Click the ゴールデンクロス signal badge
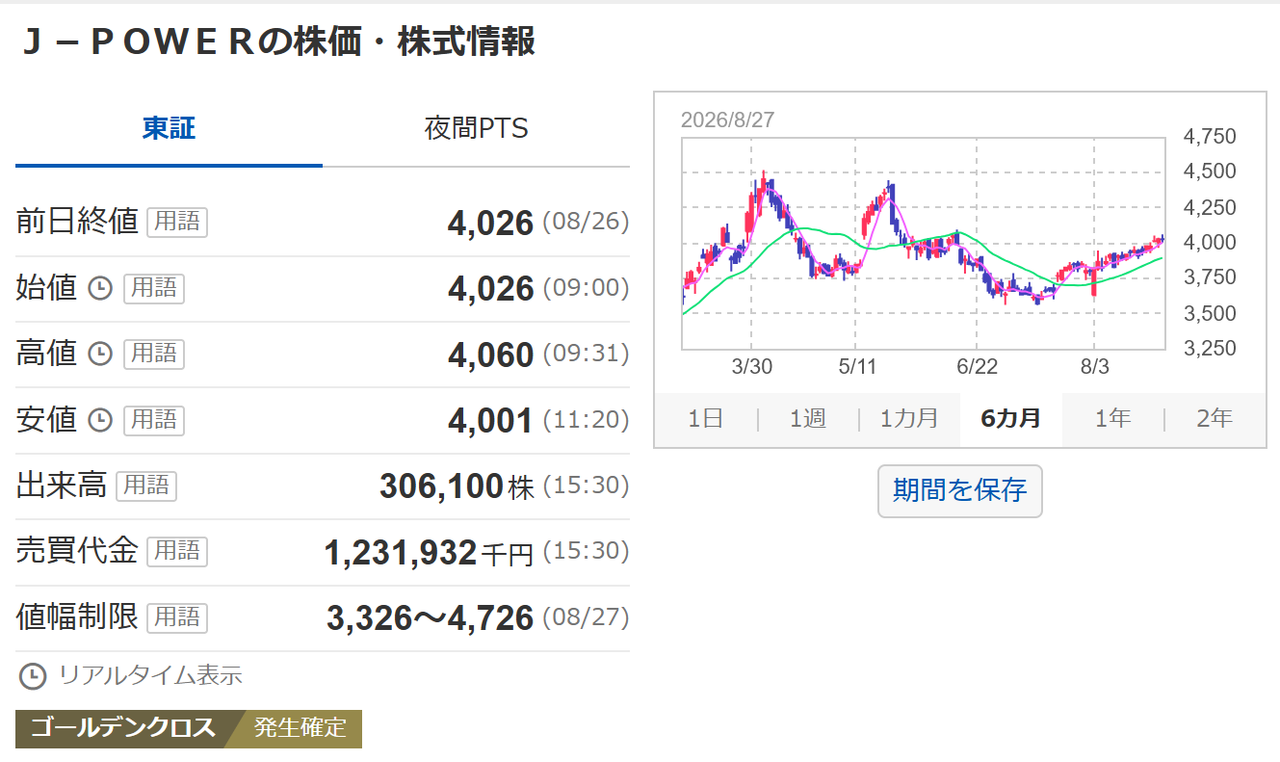 [x=124, y=729]
